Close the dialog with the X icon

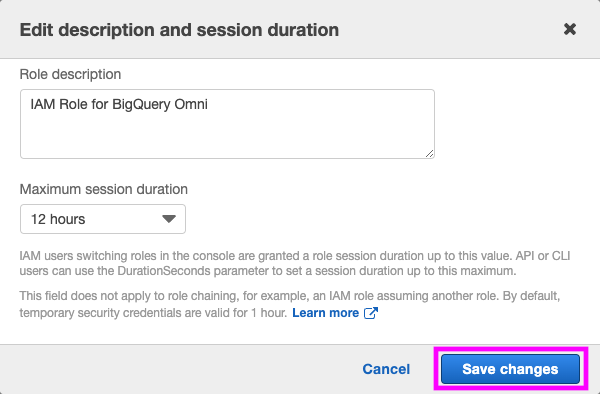point(570,29)
